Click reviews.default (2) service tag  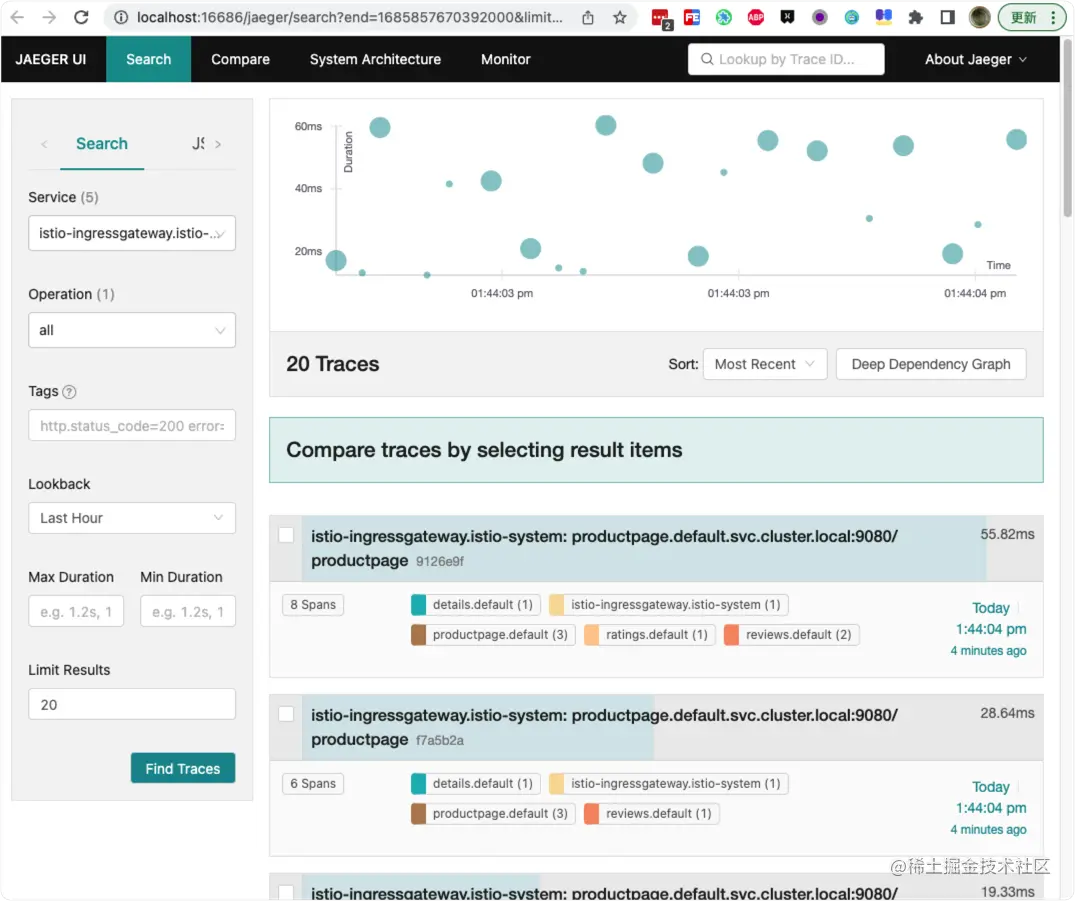click(791, 635)
